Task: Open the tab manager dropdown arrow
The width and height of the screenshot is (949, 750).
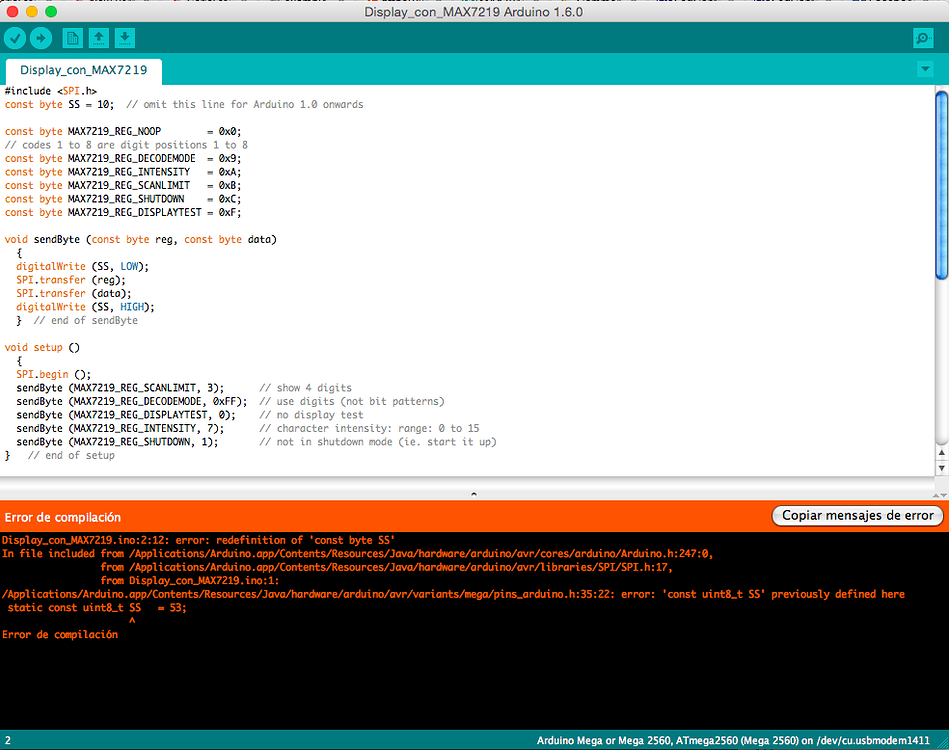Action: (x=924, y=70)
